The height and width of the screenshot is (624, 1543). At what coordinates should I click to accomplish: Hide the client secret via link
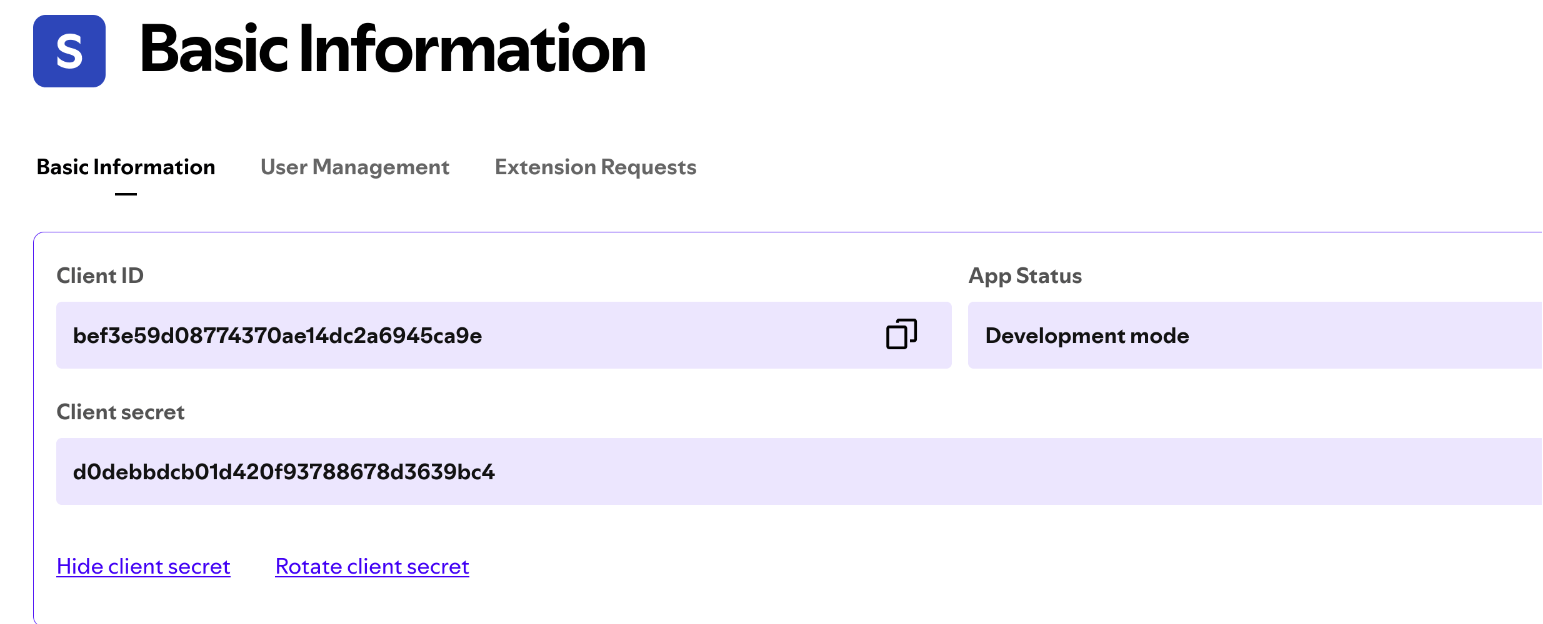(x=143, y=567)
